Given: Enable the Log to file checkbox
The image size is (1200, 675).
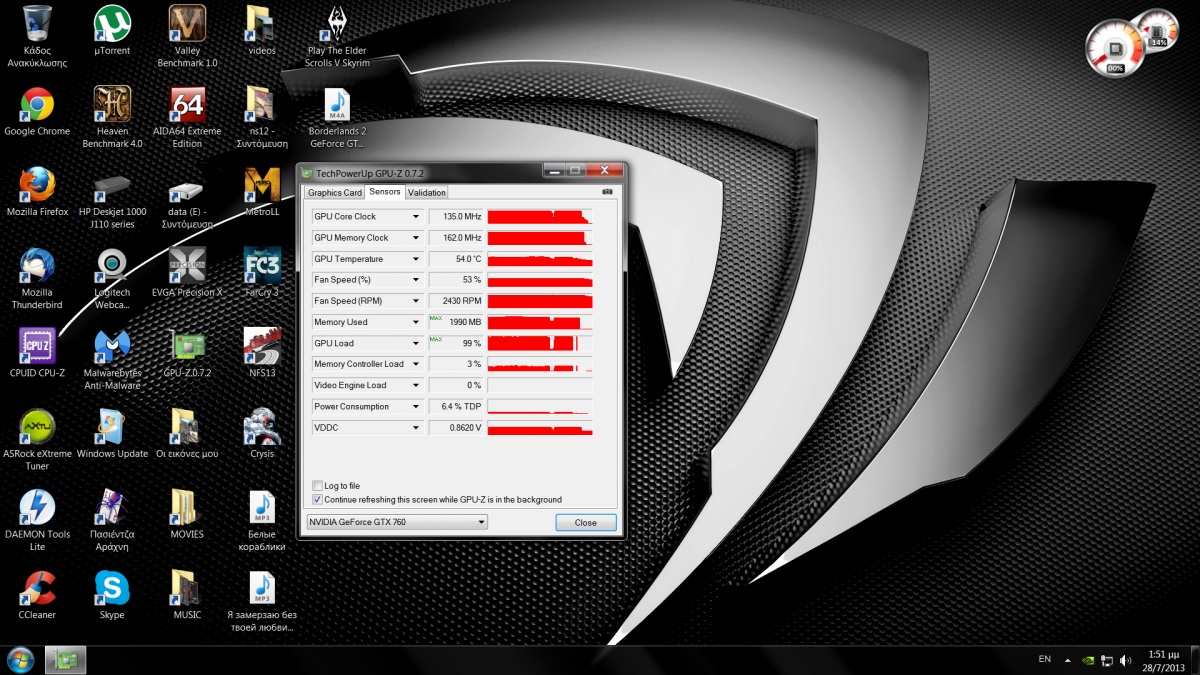Looking at the screenshot, I should 318,486.
